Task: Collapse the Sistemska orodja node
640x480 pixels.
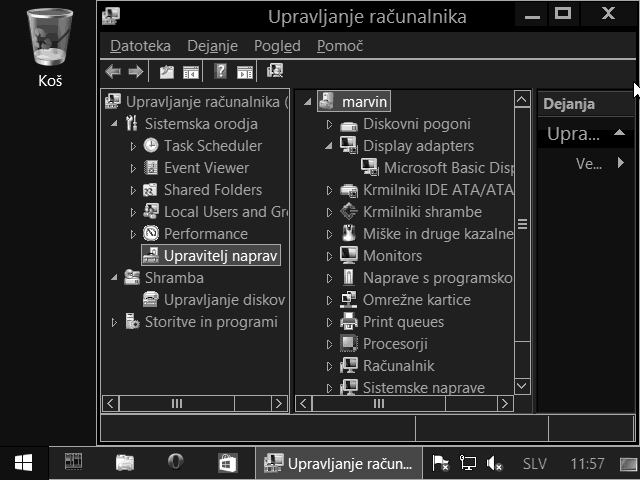Action: pyautogui.click(x=114, y=123)
